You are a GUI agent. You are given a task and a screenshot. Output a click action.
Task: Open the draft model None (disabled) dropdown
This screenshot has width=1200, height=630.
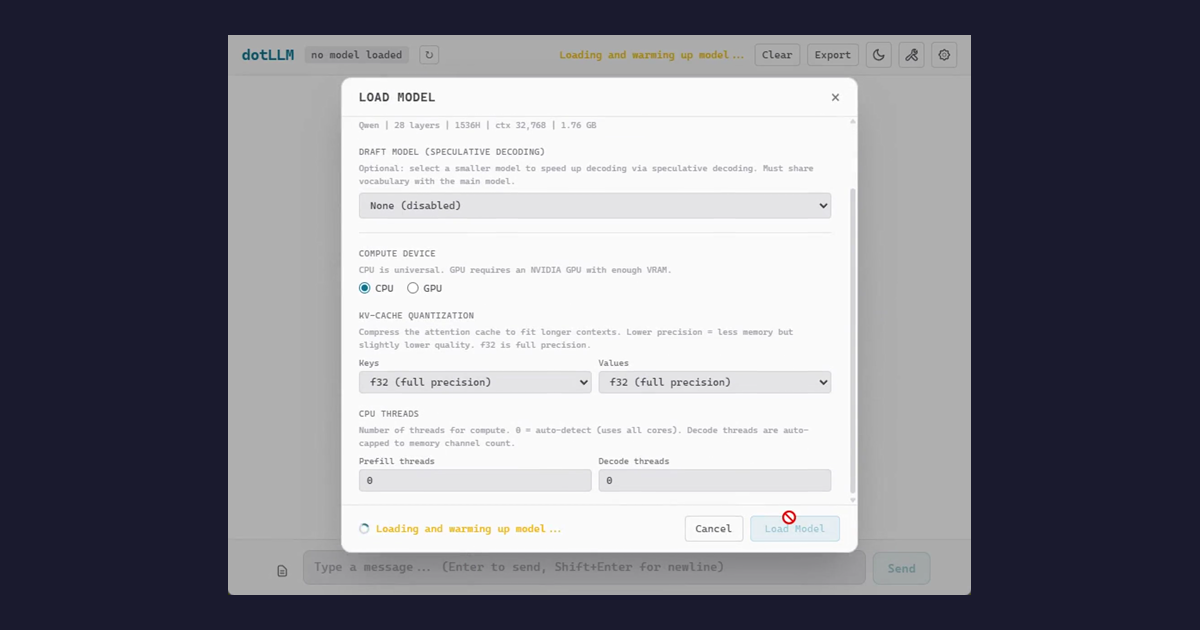594,205
